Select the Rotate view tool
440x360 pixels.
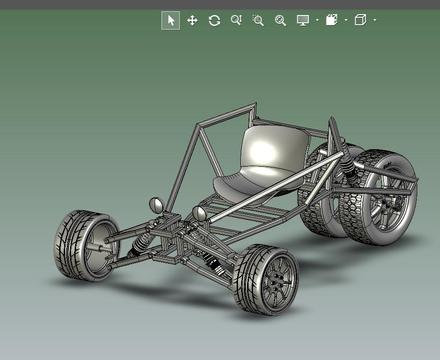[x=214, y=20]
